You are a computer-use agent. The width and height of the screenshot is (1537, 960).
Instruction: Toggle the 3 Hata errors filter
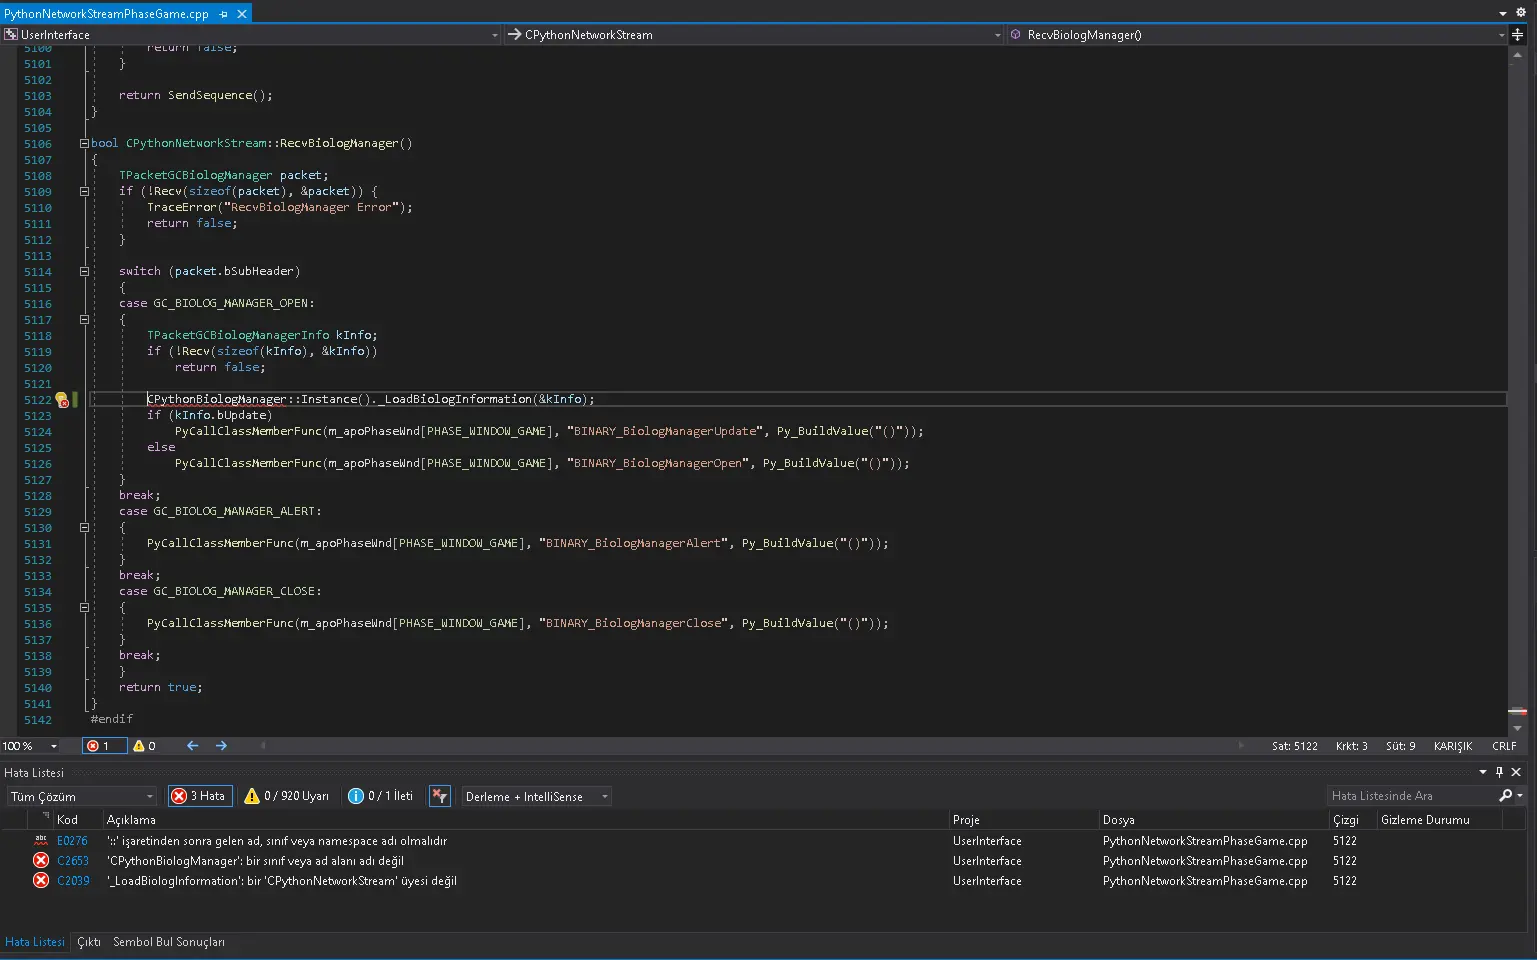pos(200,796)
